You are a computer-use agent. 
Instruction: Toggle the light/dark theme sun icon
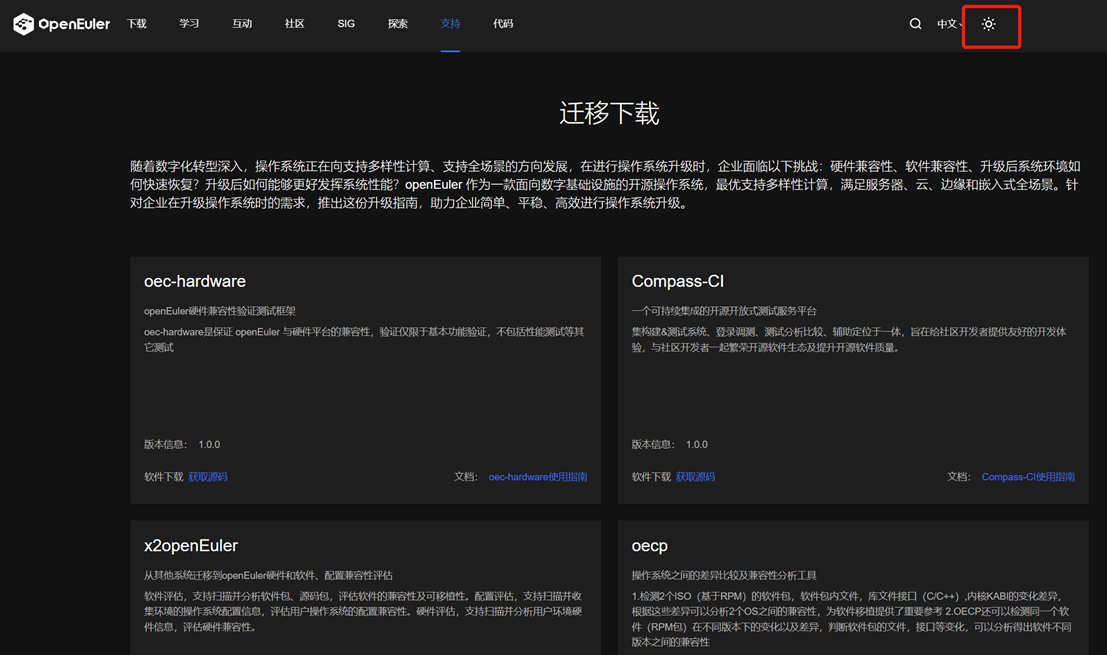tap(989, 25)
